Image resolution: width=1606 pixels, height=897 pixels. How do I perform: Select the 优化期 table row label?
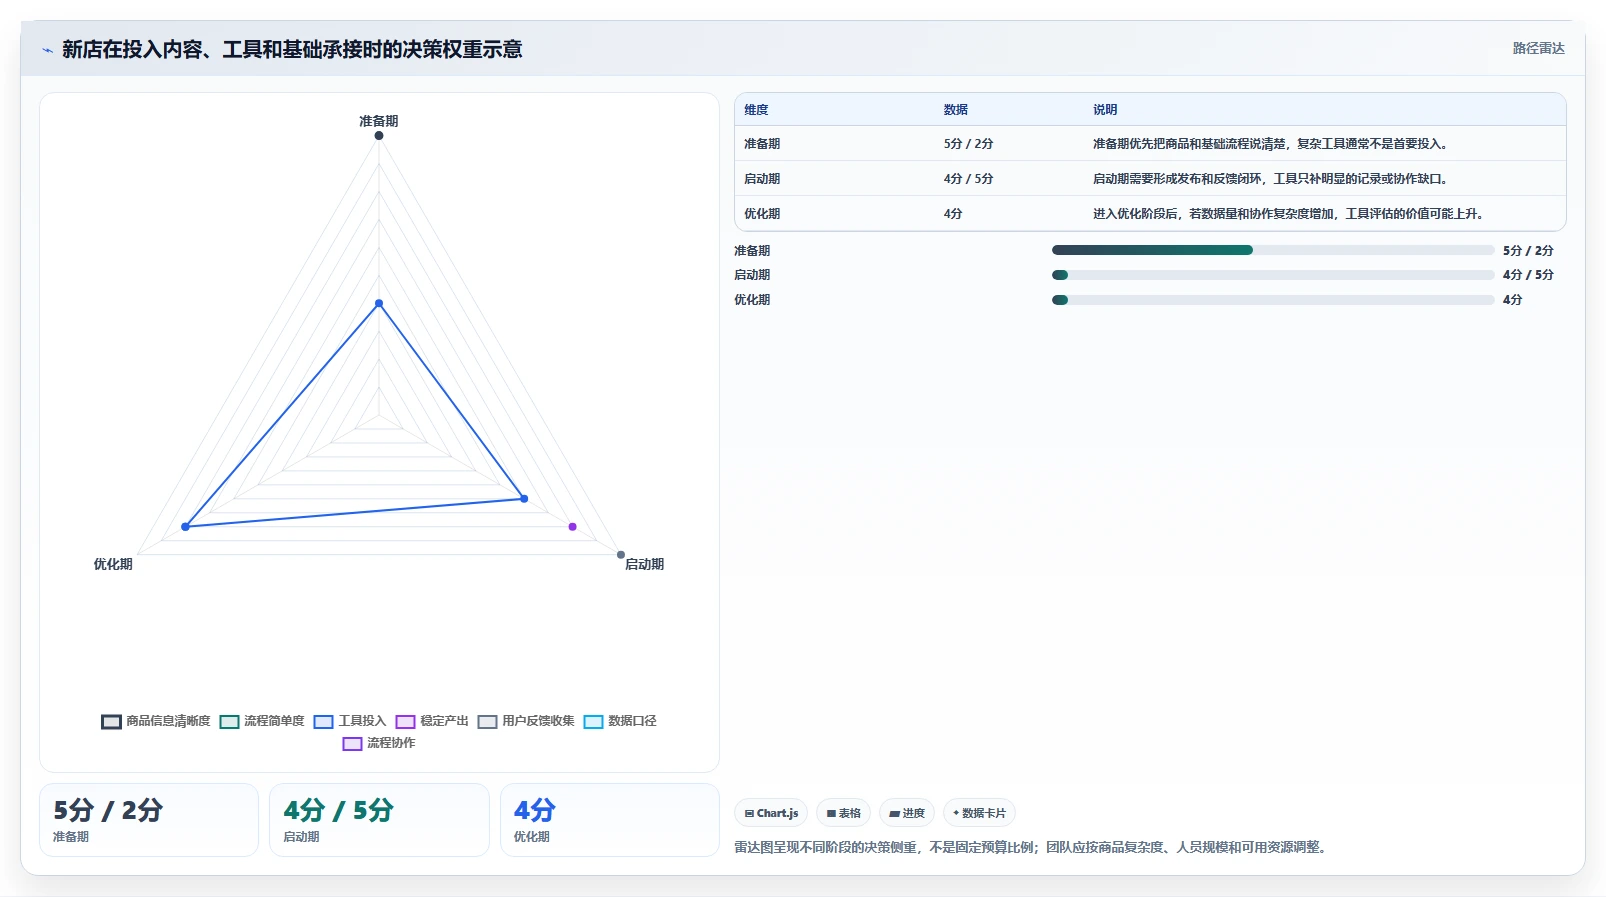762,214
